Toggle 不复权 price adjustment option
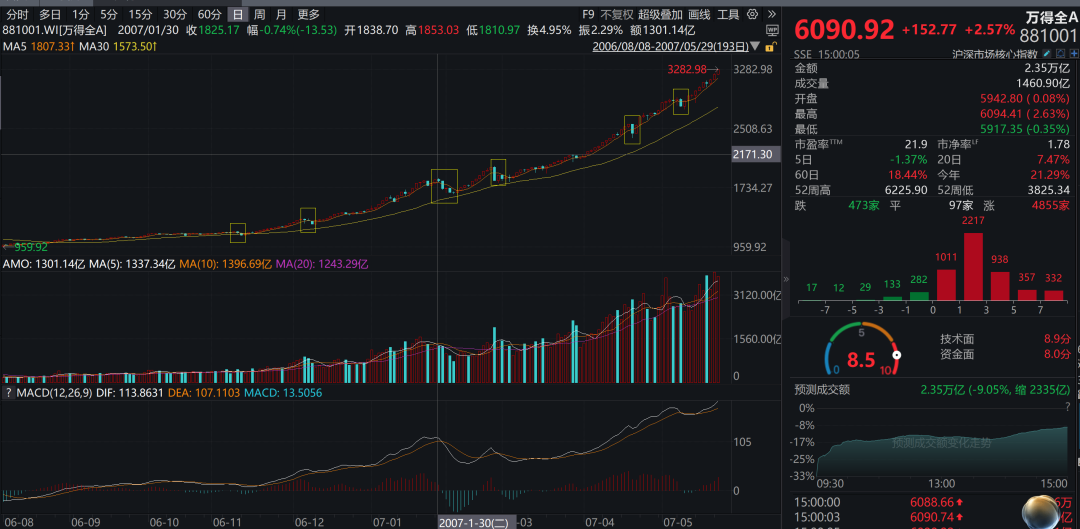 [616, 14]
